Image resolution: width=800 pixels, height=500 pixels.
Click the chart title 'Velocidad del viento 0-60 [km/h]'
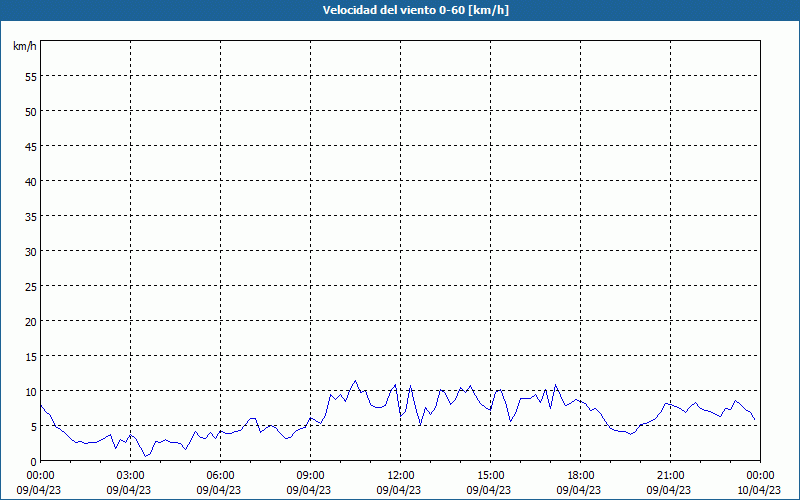tap(416, 10)
